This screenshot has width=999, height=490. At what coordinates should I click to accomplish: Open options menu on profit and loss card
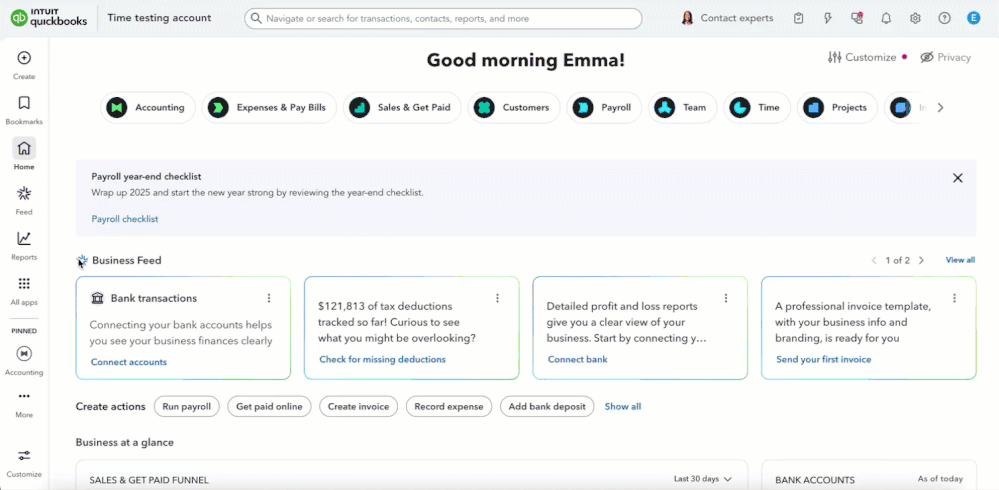click(x=726, y=298)
